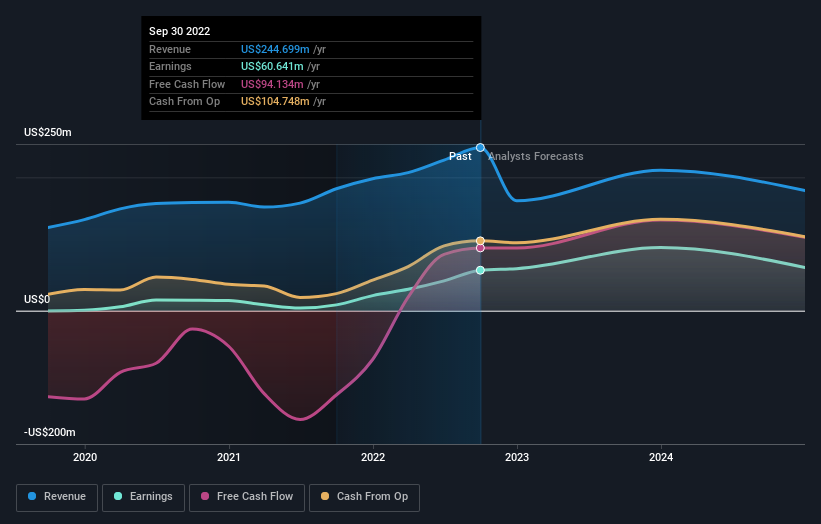The width and height of the screenshot is (821, 524).
Task: Toggle the Earnings legend button
Action: pyautogui.click(x=143, y=497)
